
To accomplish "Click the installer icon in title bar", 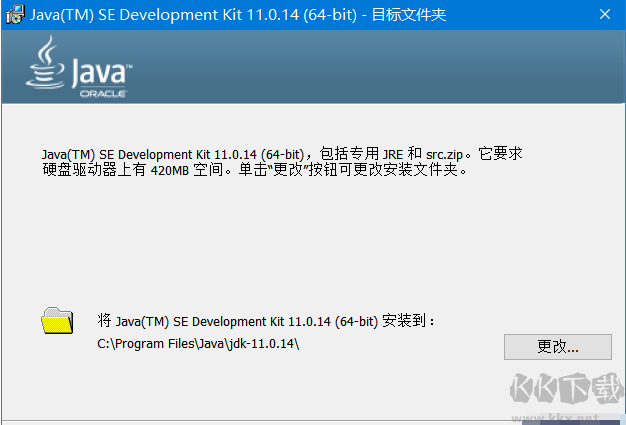I will point(15,15).
